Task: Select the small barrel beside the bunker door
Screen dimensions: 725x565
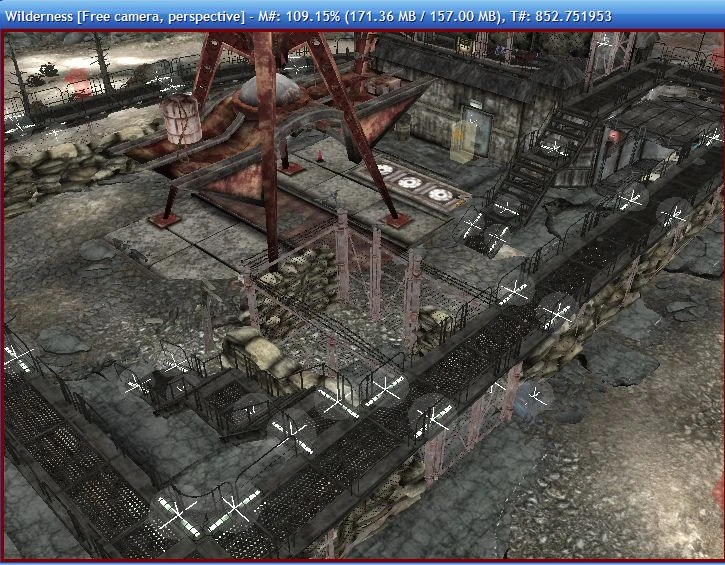Action: [x=403, y=126]
